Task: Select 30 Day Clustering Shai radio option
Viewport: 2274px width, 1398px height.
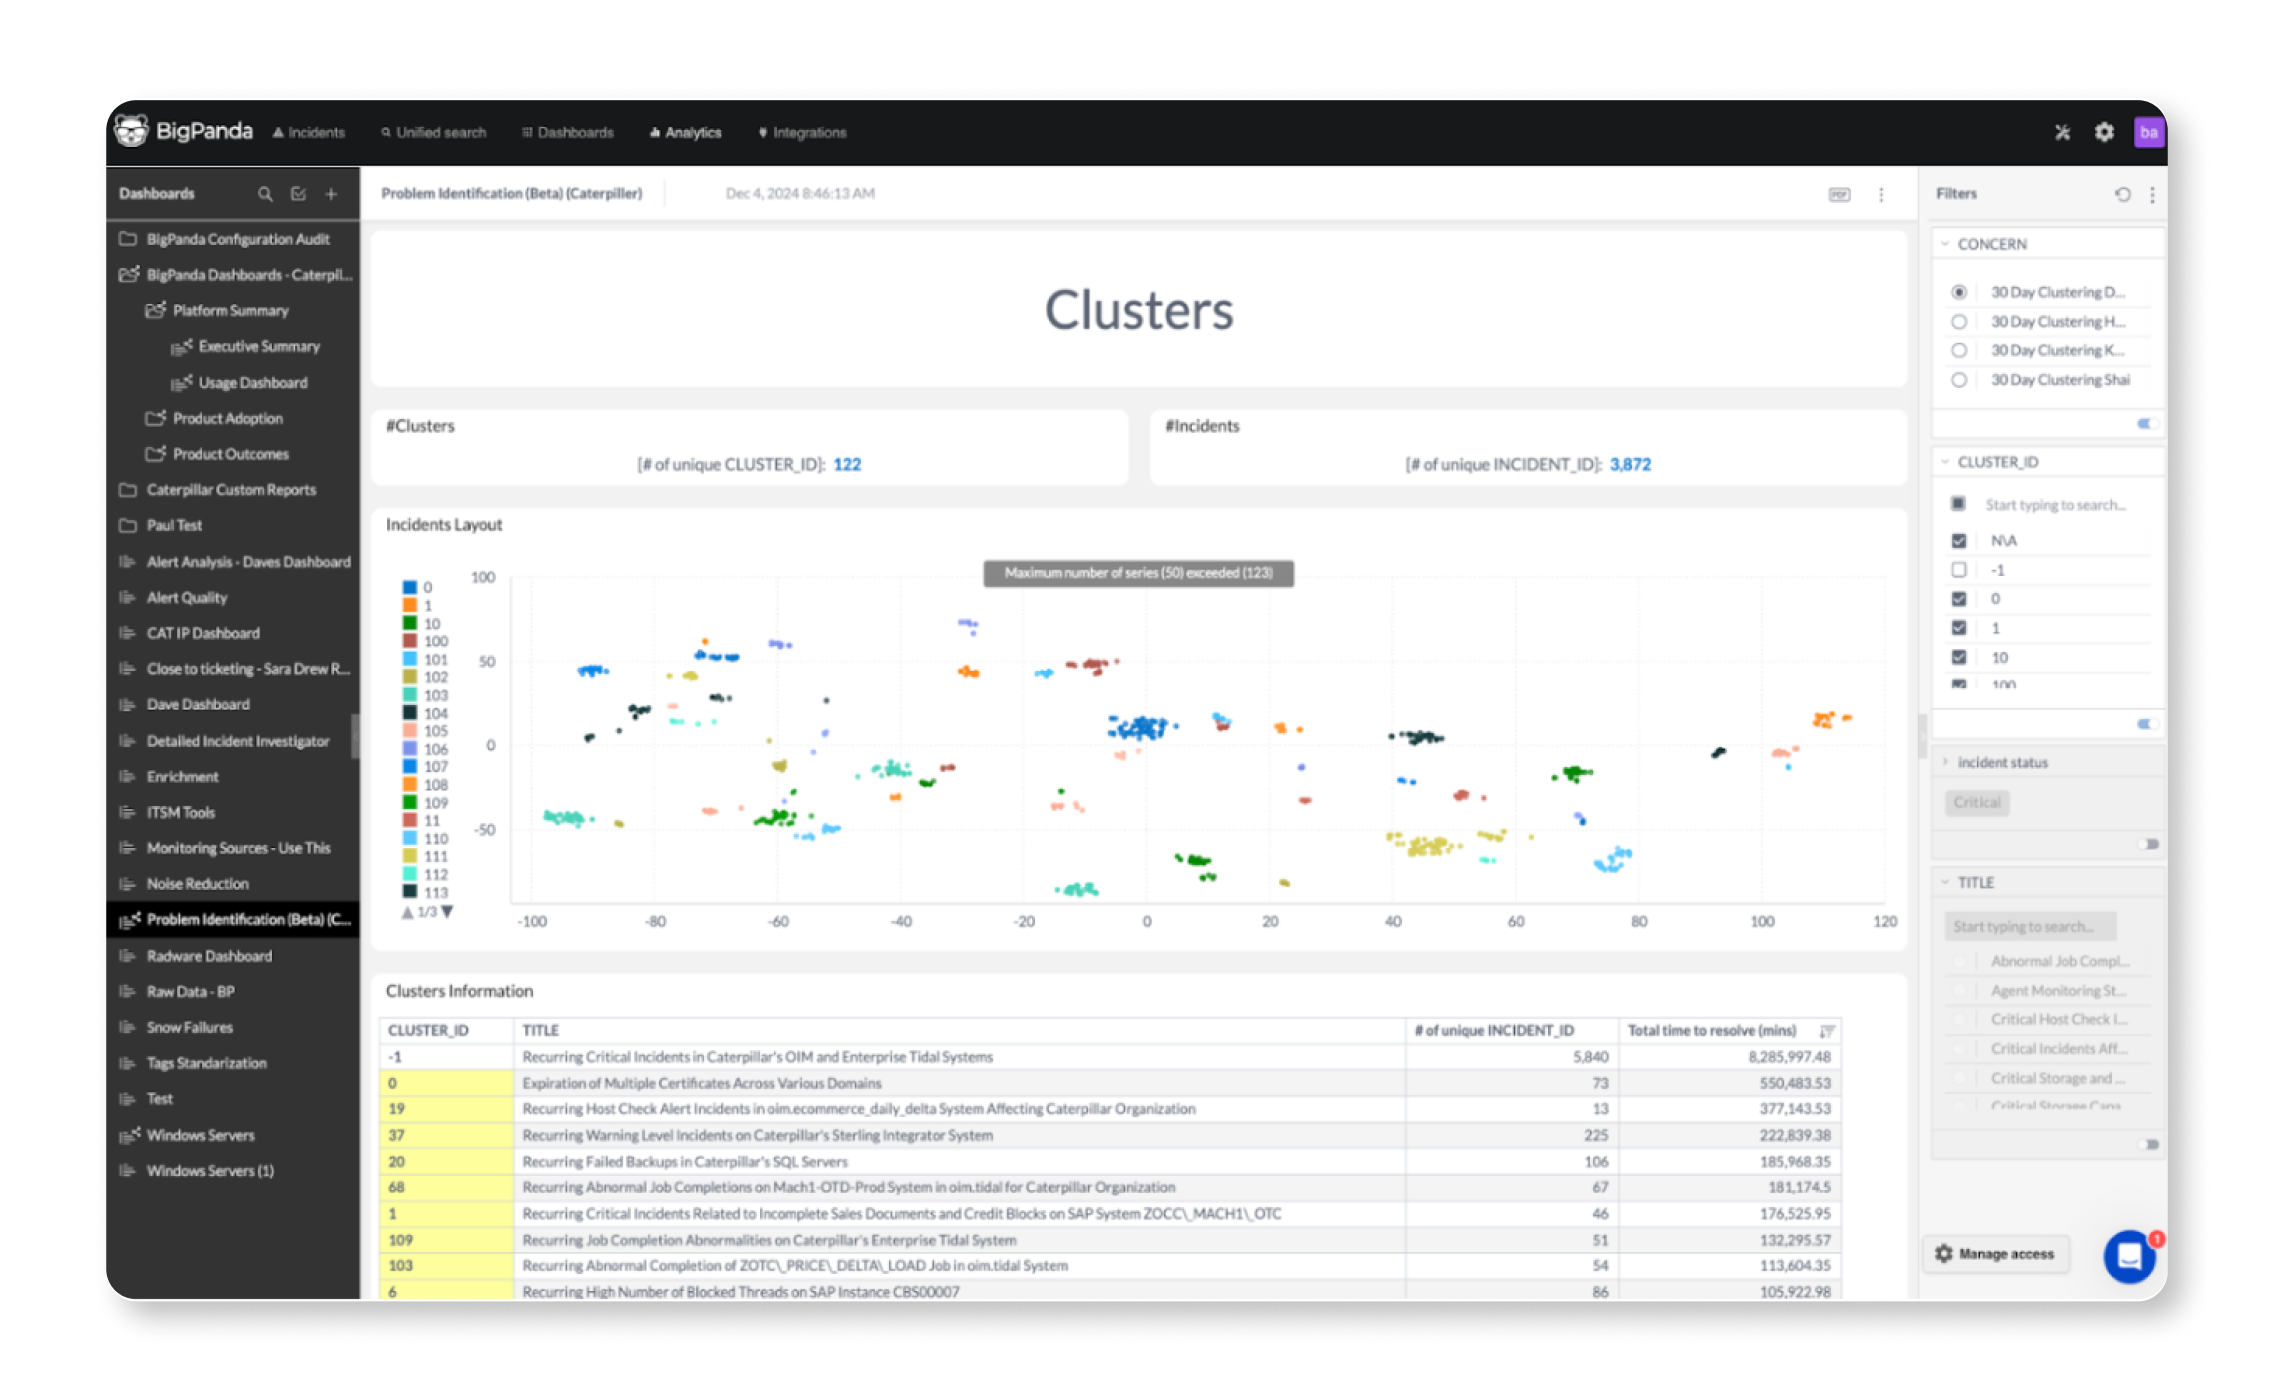Action: pyautogui.click(x=1958, y=380)
